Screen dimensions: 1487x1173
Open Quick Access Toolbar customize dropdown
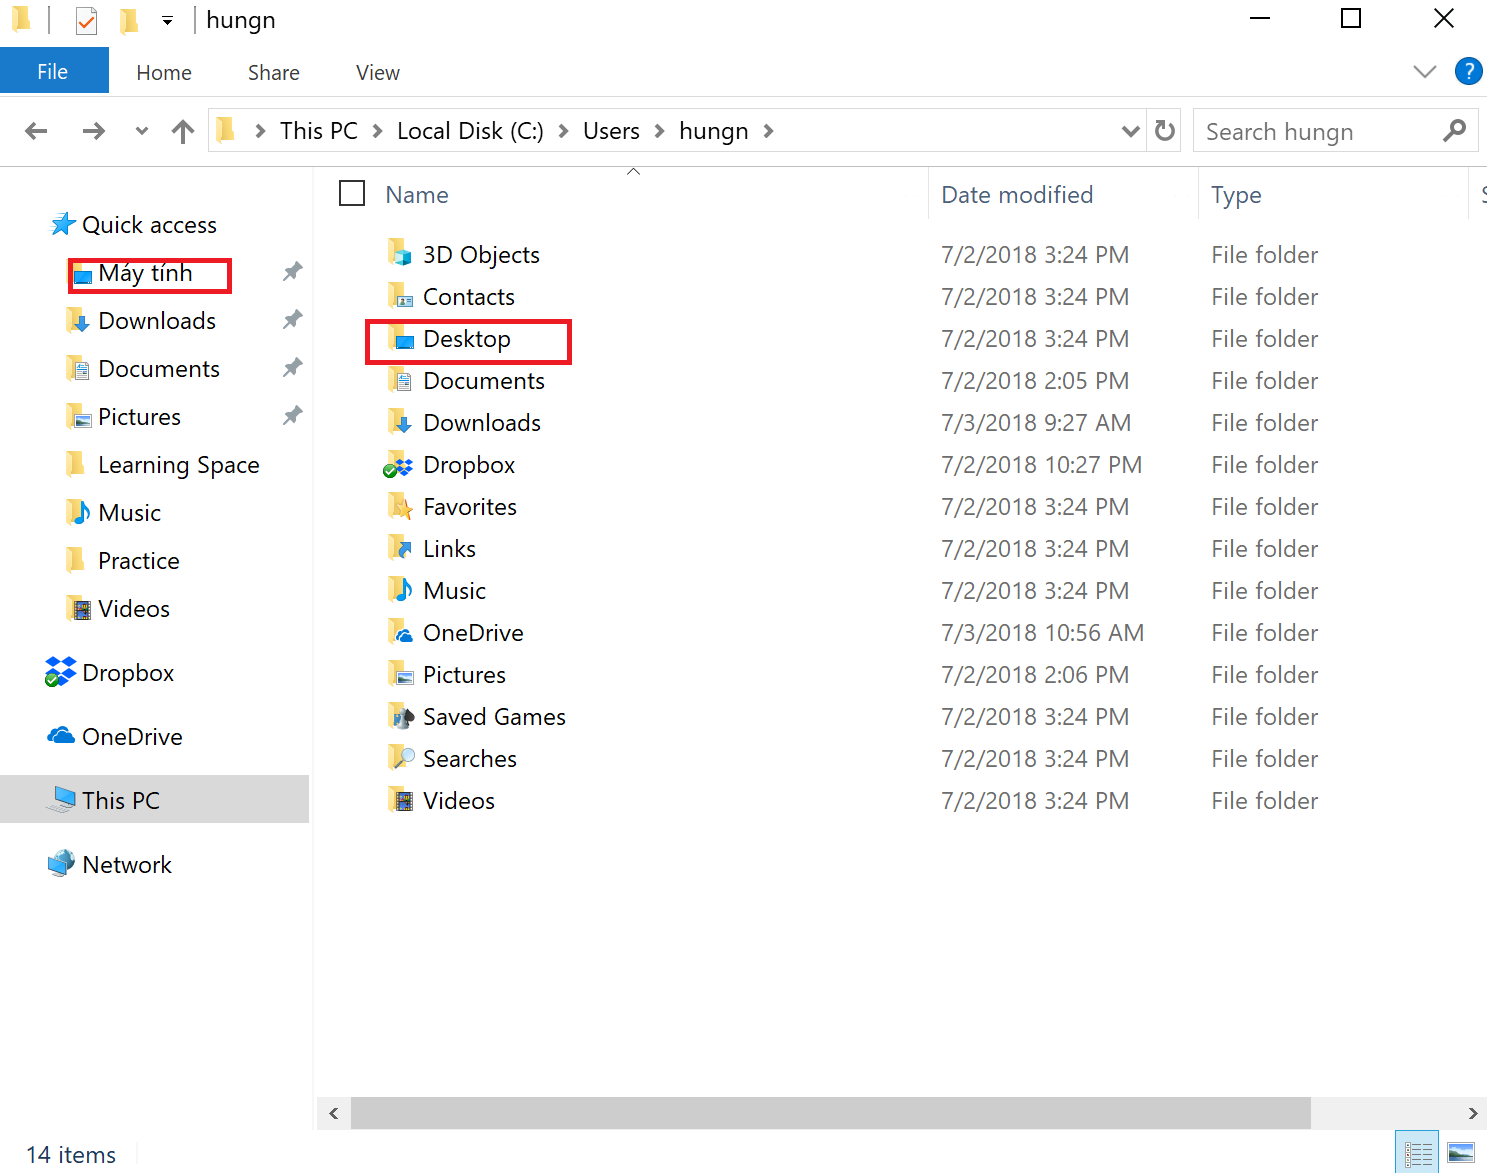point(167,20)
